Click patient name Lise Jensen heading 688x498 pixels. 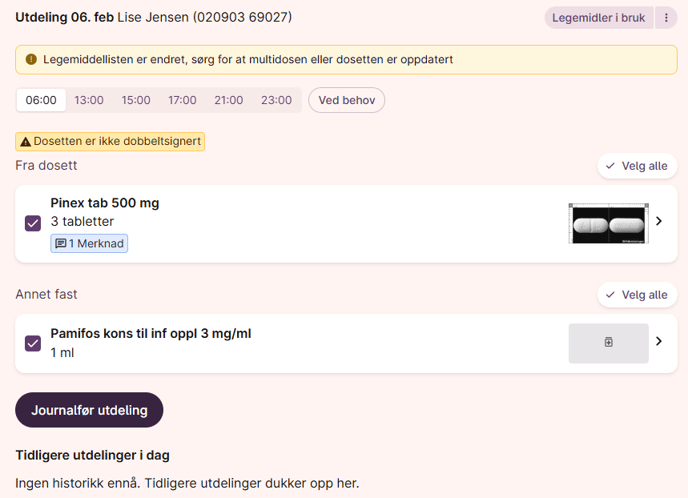point(153,17)
